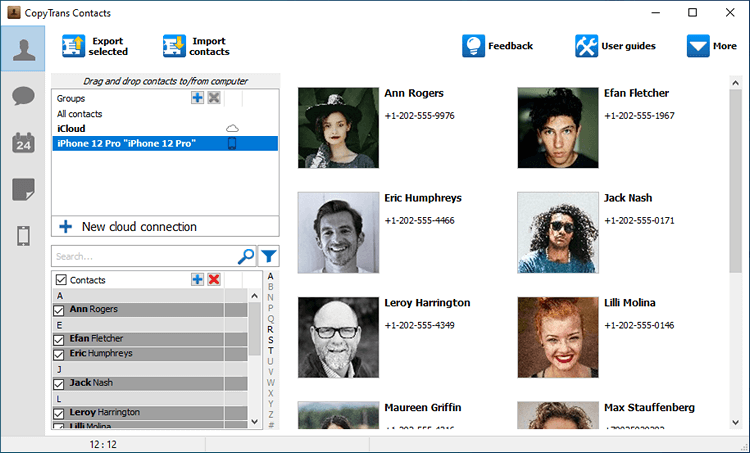Click the iPhone device icon in groups
Screen dimensions: 750x453
pyautogui.click(x=232, y=144)
